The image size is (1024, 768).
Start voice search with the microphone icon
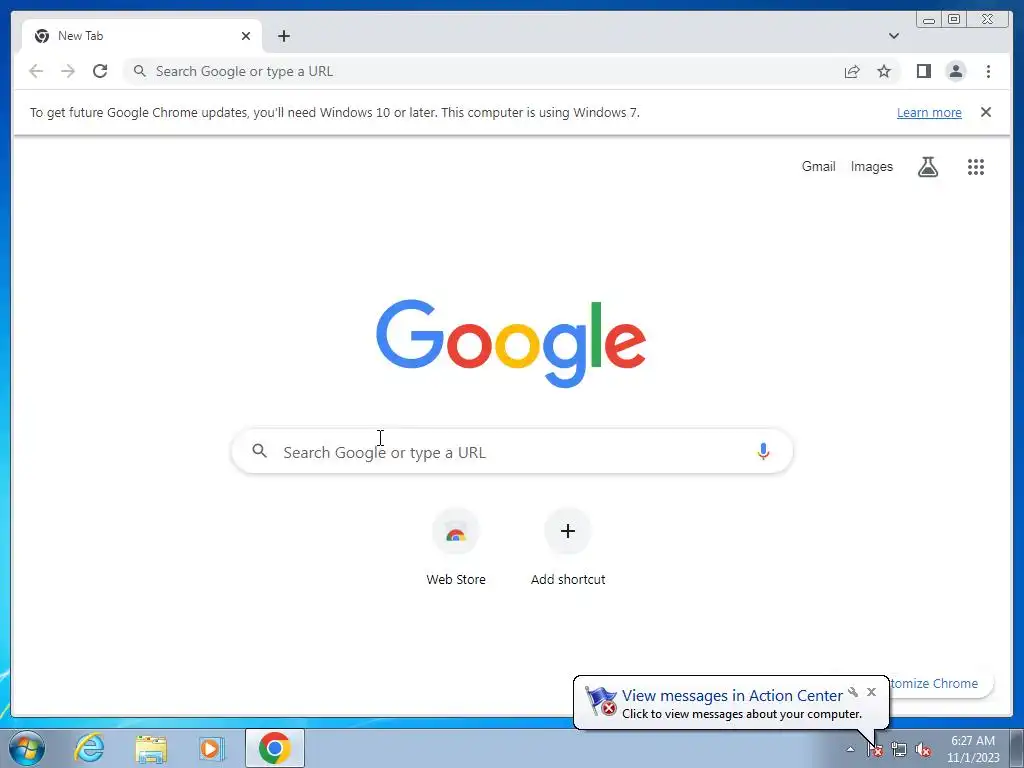pos(763,451)
